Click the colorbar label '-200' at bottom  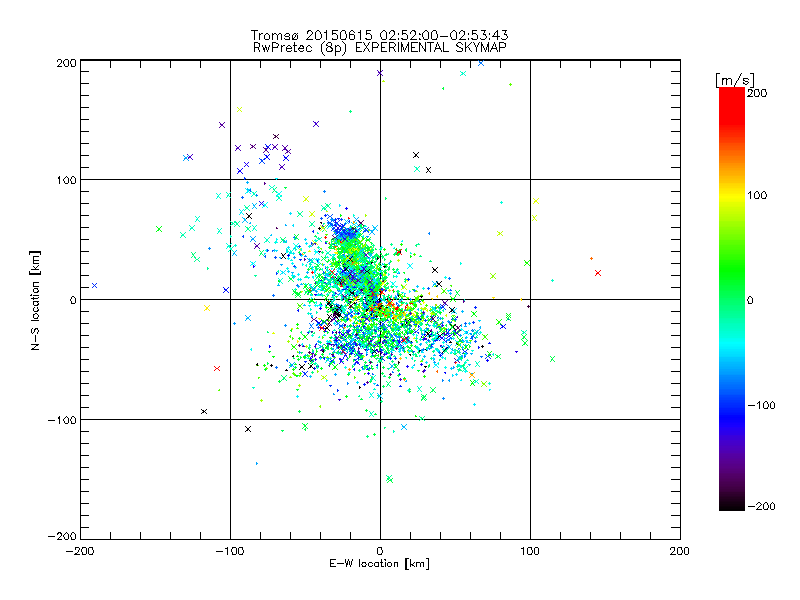[x=761, y=506]
